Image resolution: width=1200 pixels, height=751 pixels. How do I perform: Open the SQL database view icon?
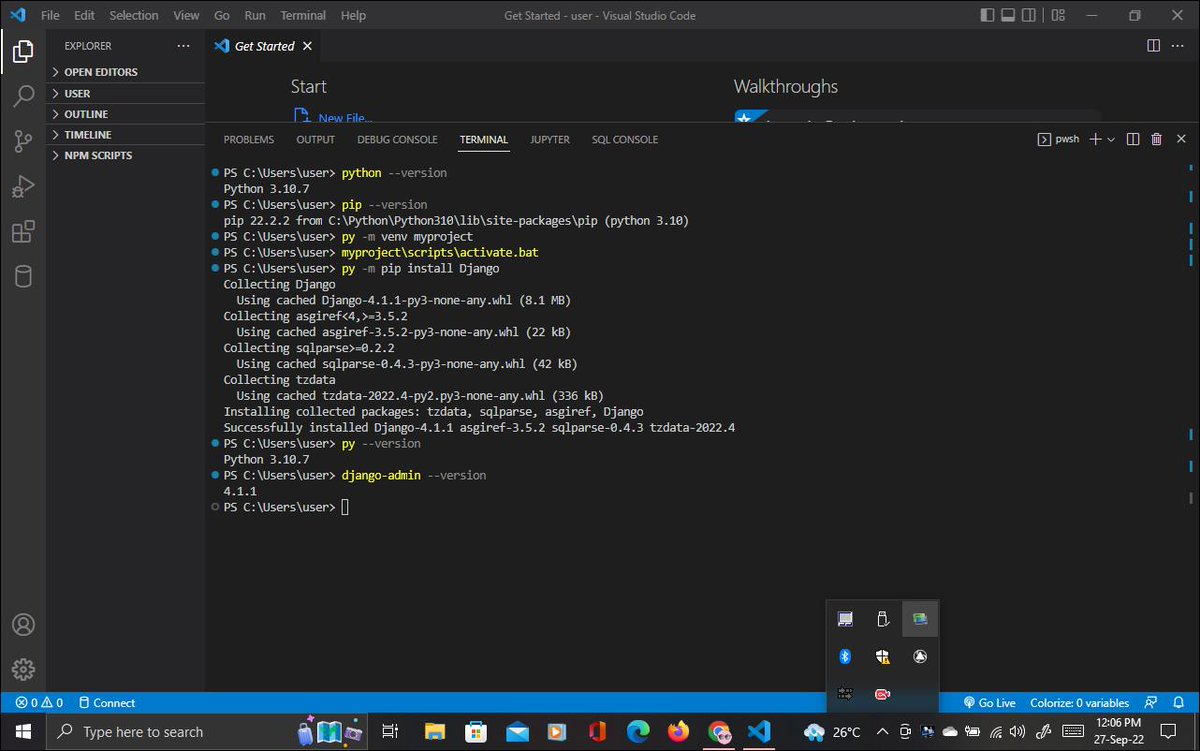[23, 277]
